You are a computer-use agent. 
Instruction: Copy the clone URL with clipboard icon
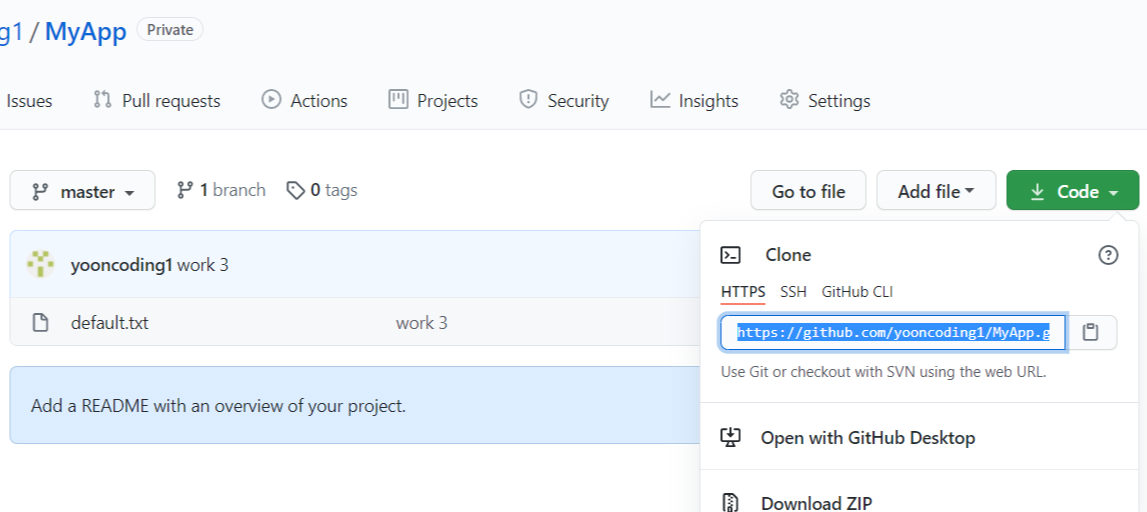1091,333
